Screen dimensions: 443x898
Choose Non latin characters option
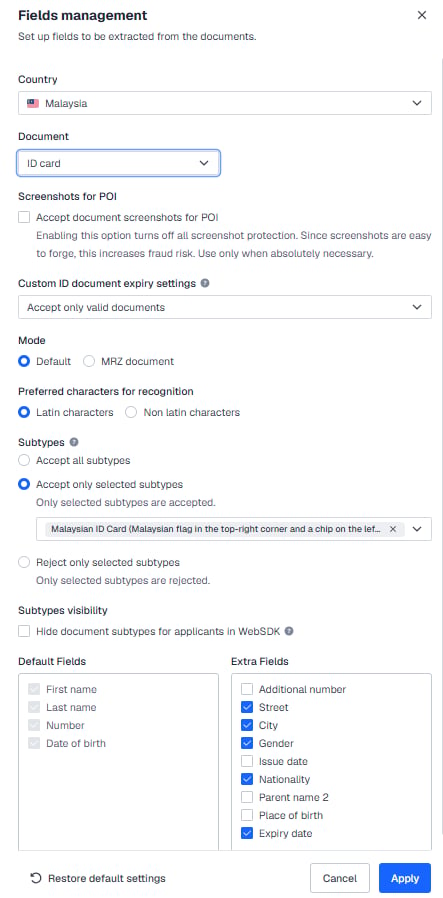tap(131, 412)
